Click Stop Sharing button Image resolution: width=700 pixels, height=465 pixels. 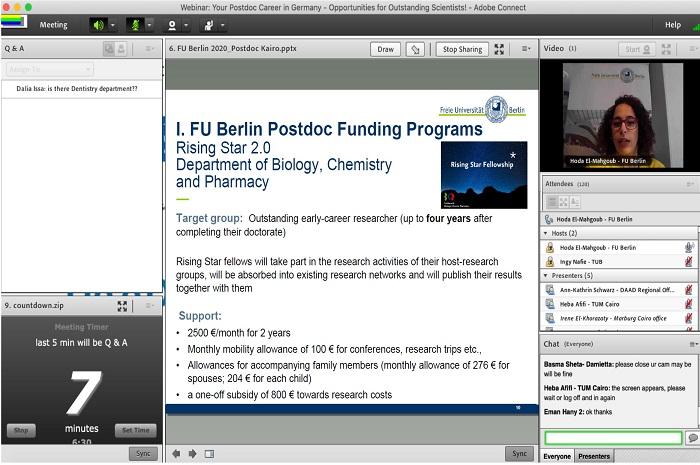point(462,50)
